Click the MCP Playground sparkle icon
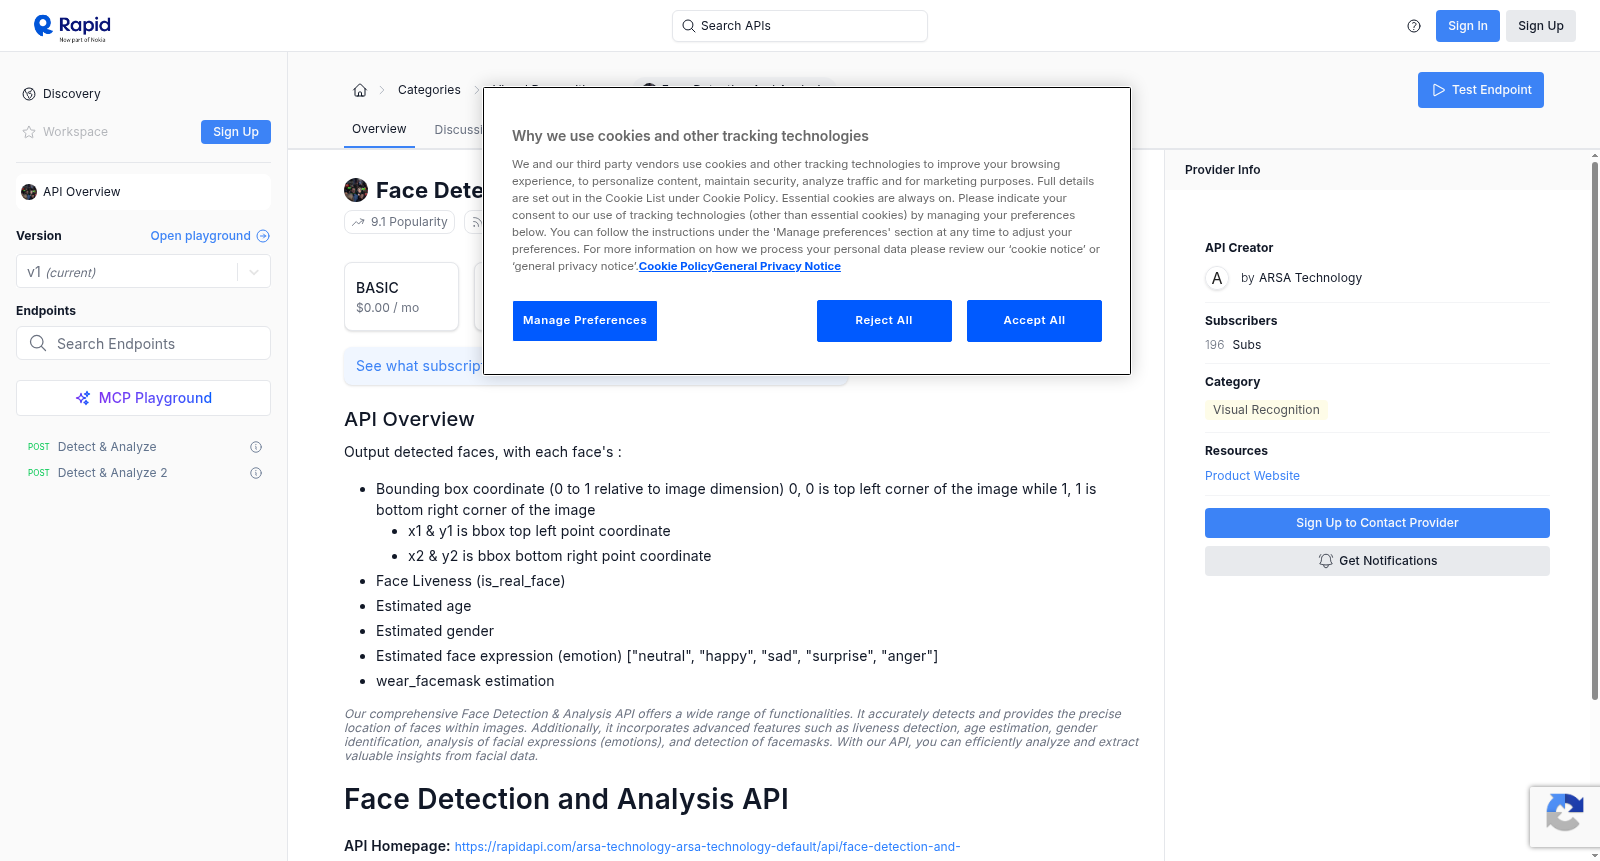1600x861 pixels. [x=83, y=398]
